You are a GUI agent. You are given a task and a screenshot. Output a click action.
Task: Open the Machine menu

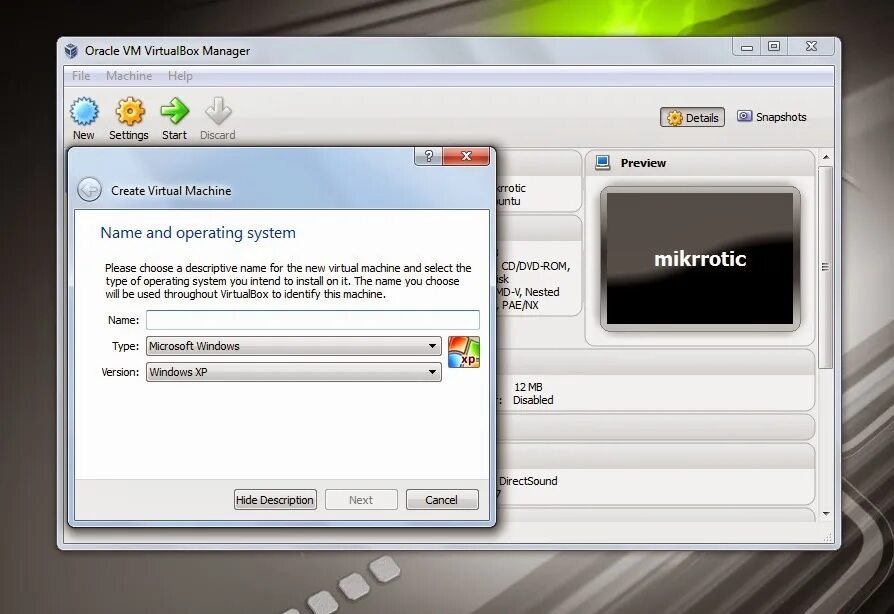pos(129,76)
